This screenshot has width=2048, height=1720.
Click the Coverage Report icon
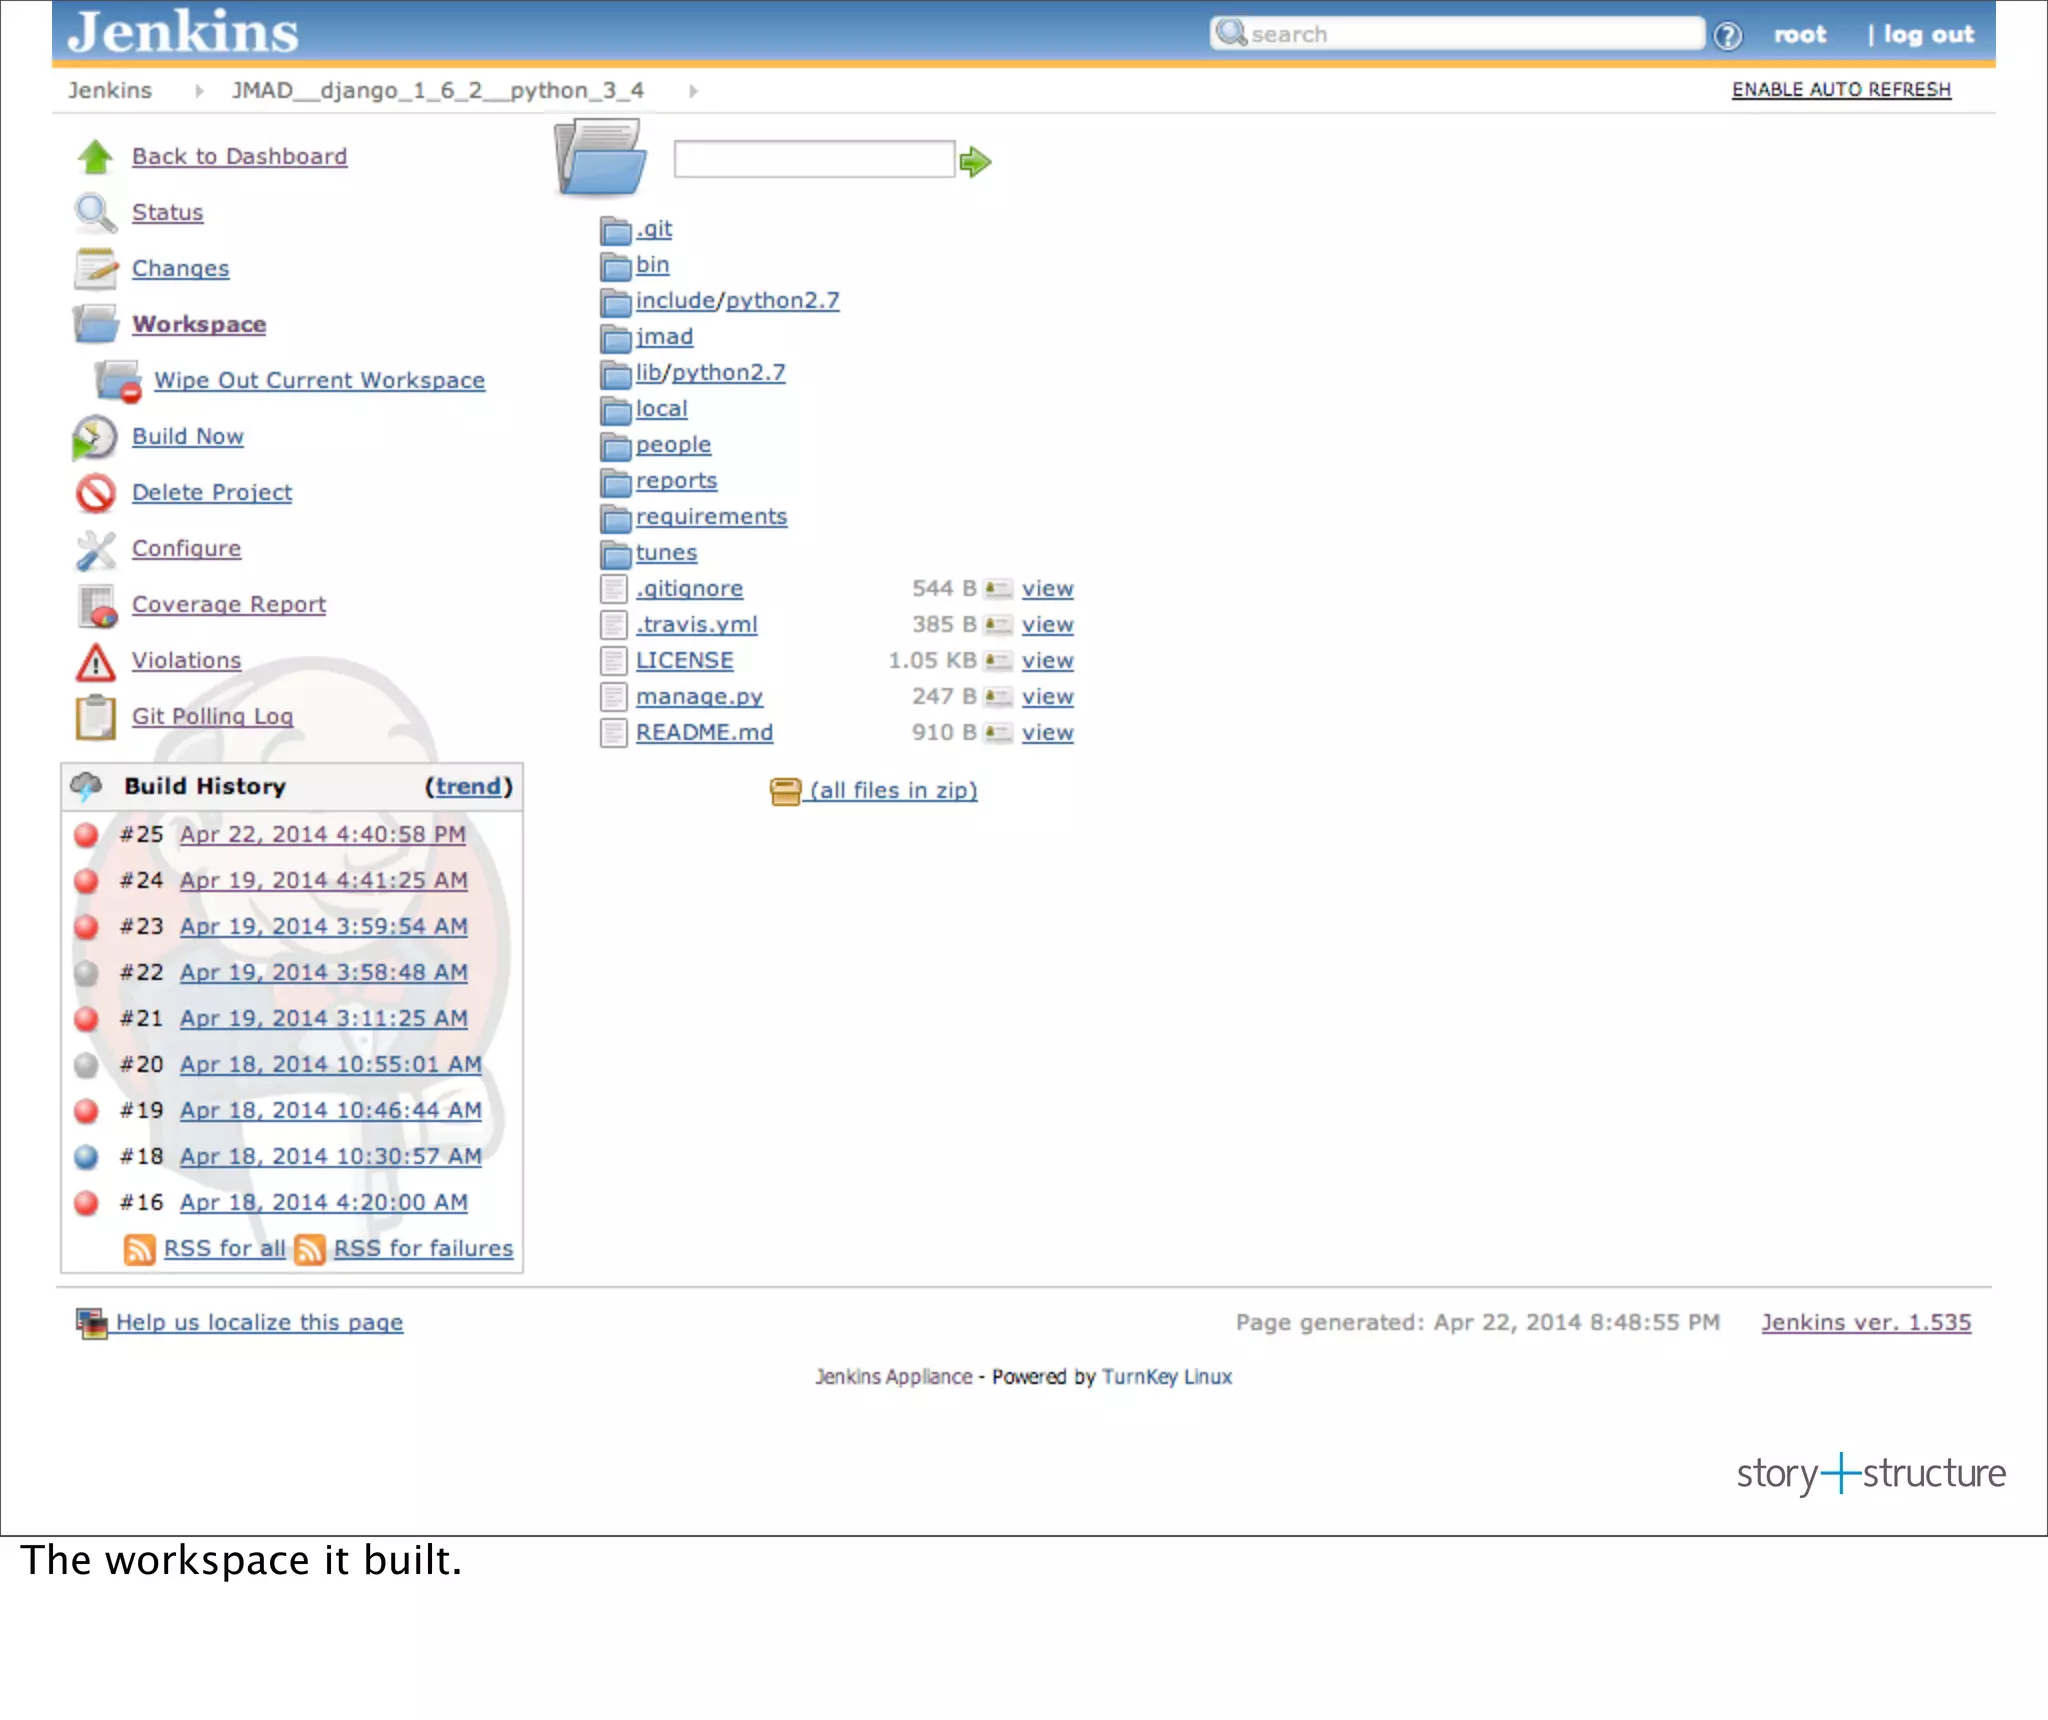97,605
